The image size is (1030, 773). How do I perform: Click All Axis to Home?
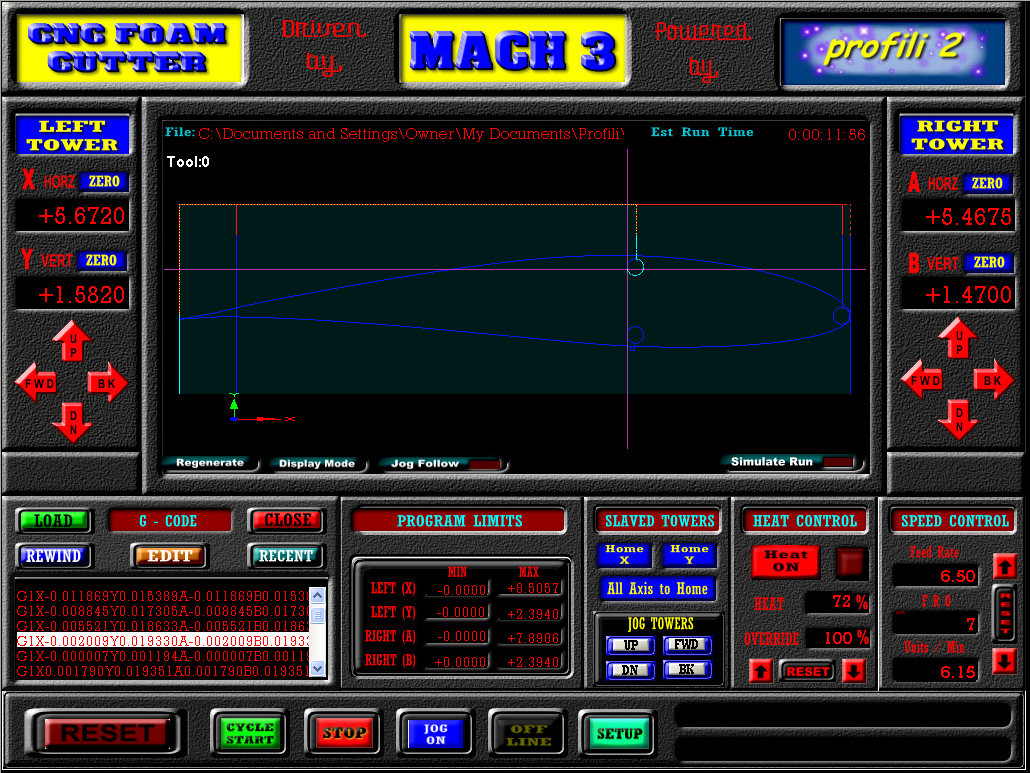coord(658,589)
